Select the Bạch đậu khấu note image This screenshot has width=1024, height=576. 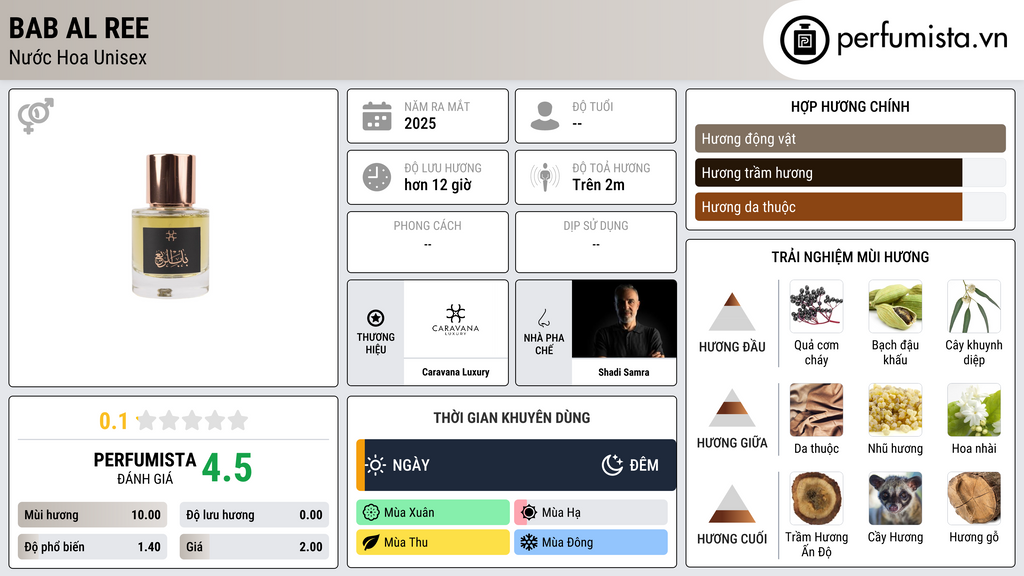(895, 307)
